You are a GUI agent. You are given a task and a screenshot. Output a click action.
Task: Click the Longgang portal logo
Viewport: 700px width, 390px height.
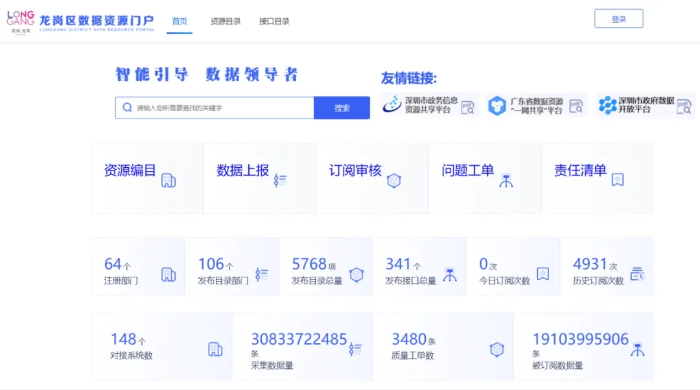tap(81, 22)
